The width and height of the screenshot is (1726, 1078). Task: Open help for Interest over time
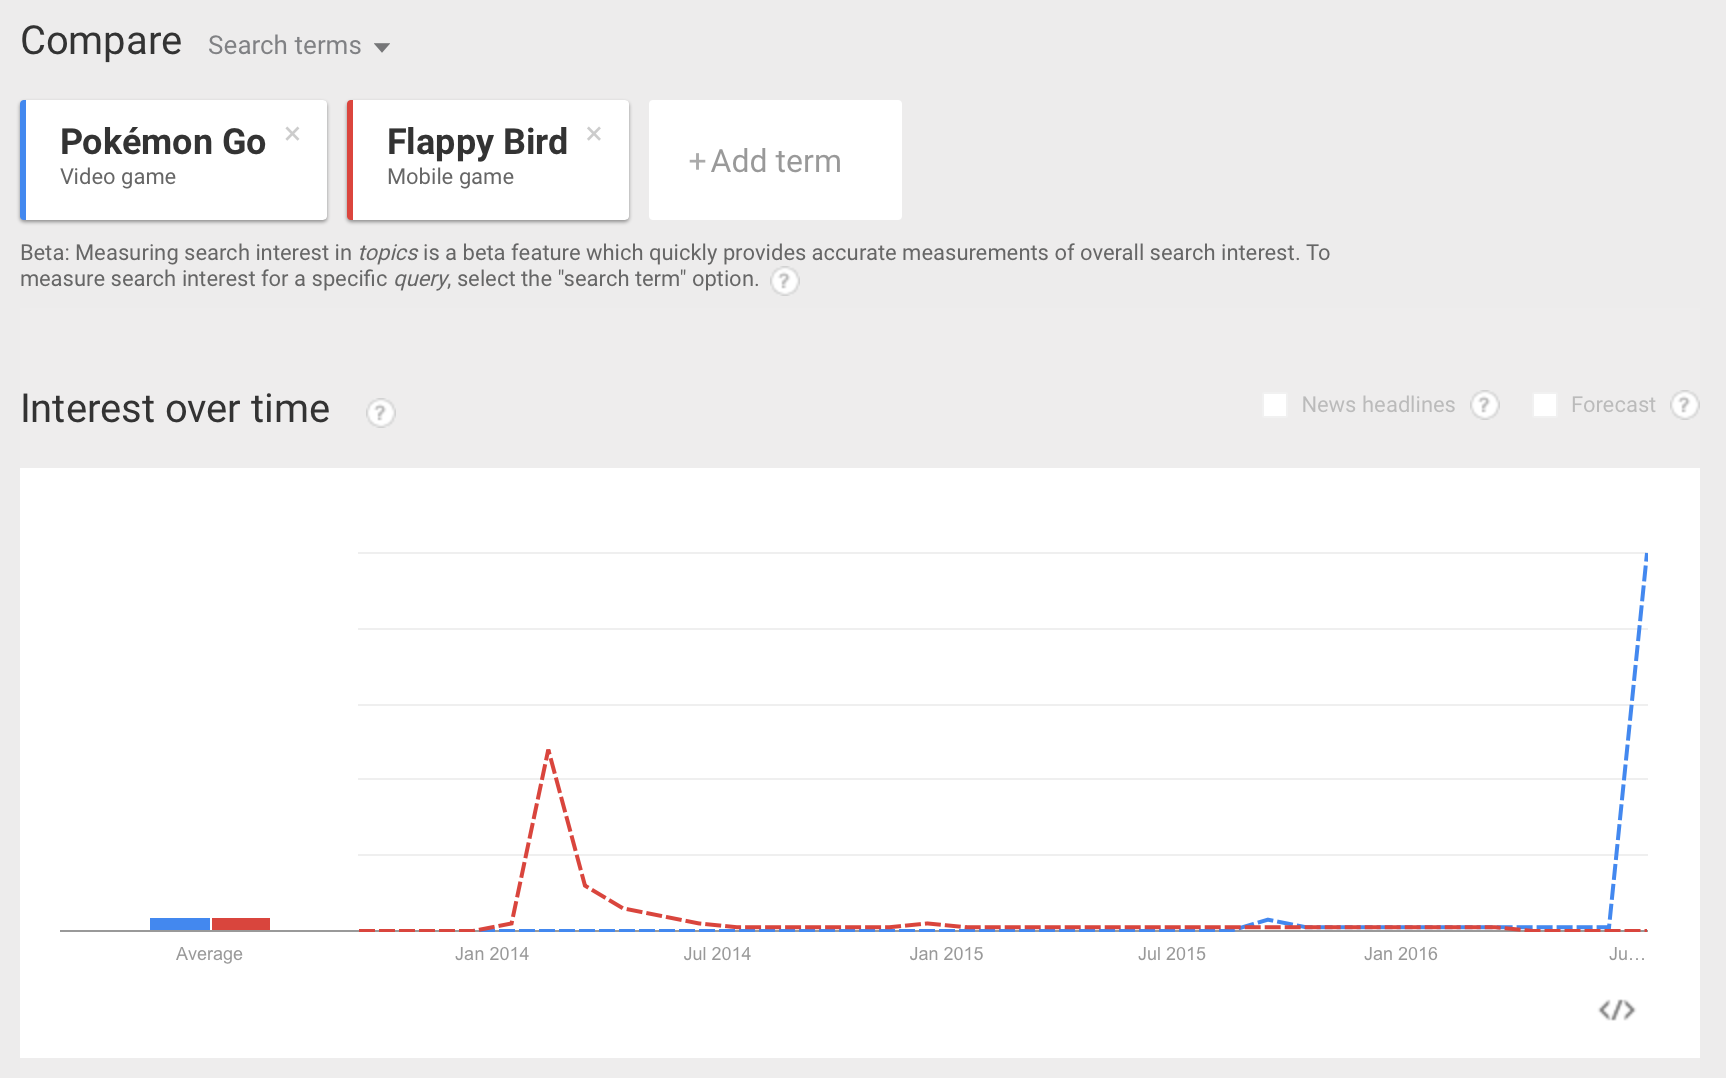coord(380,413)
